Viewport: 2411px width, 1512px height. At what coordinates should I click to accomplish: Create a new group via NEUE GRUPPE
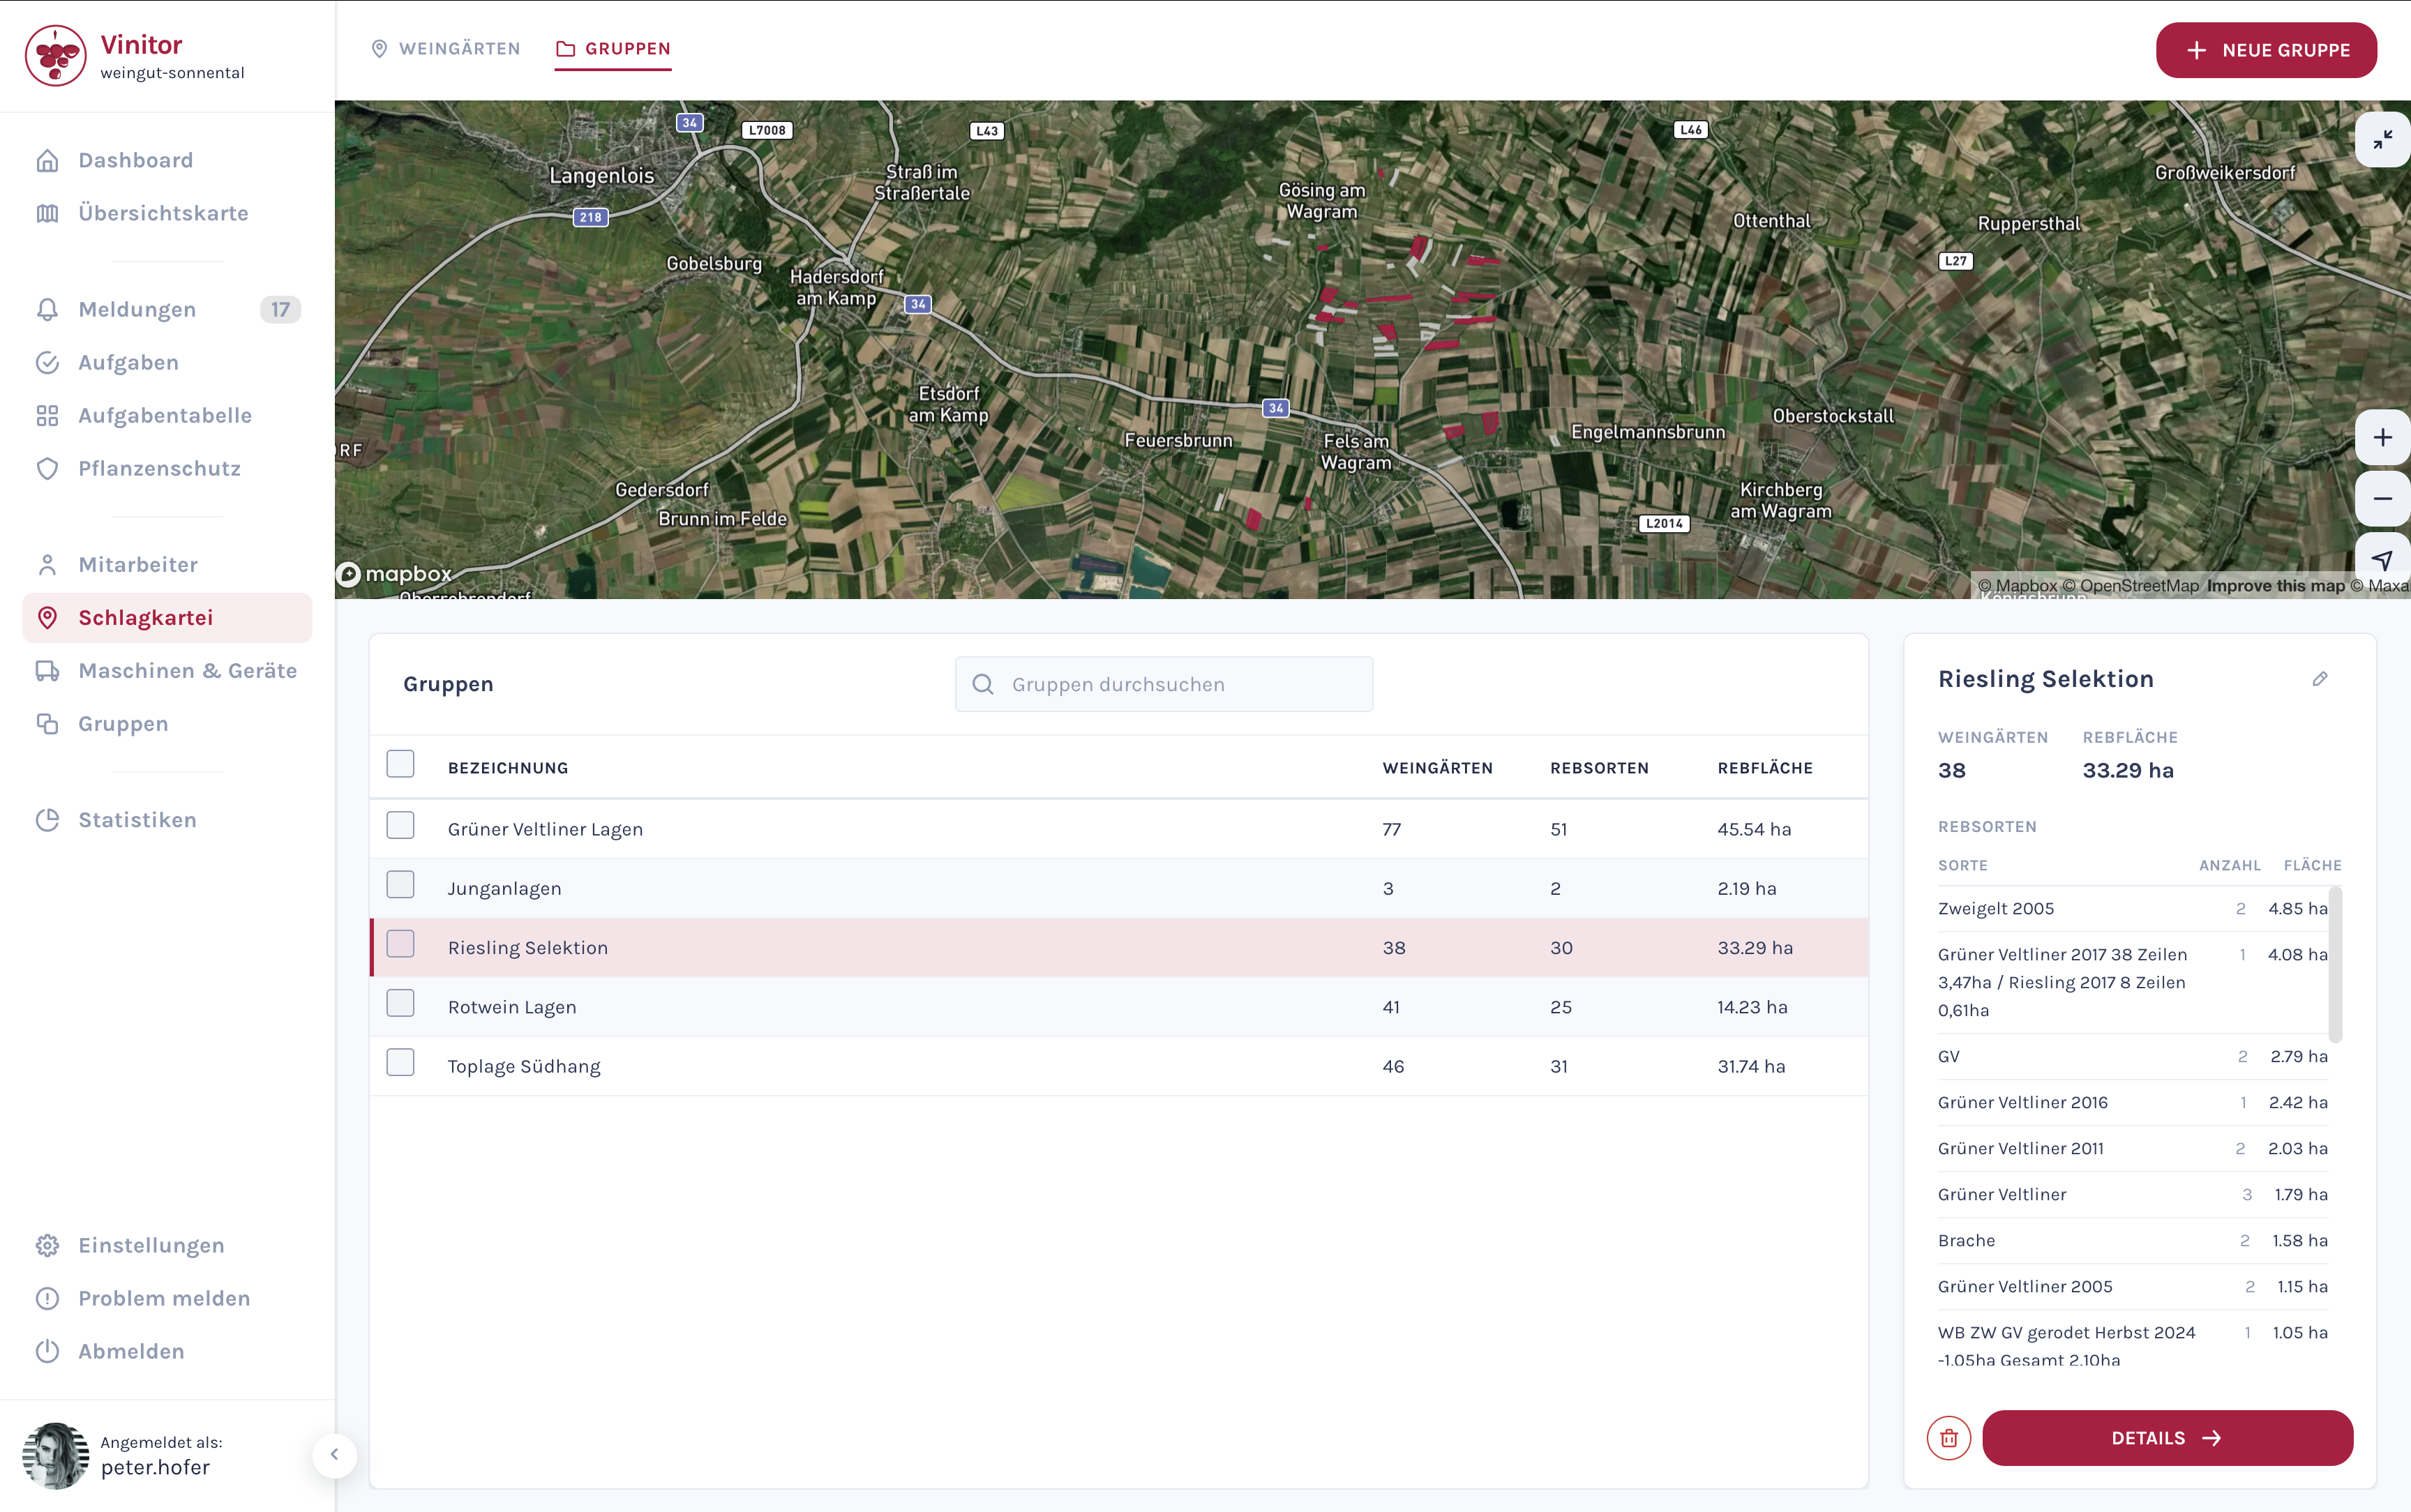(x=2266, y=50)
